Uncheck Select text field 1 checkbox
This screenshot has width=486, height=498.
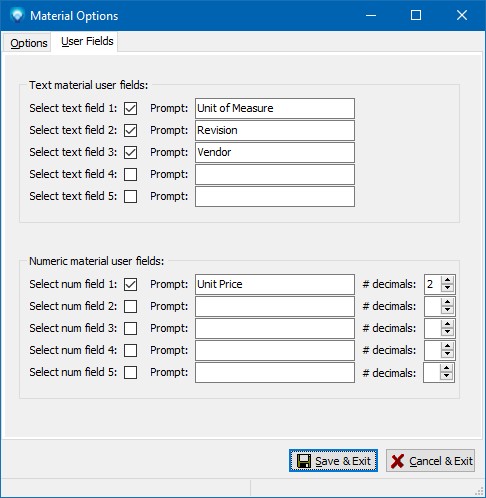click(130, 108)
